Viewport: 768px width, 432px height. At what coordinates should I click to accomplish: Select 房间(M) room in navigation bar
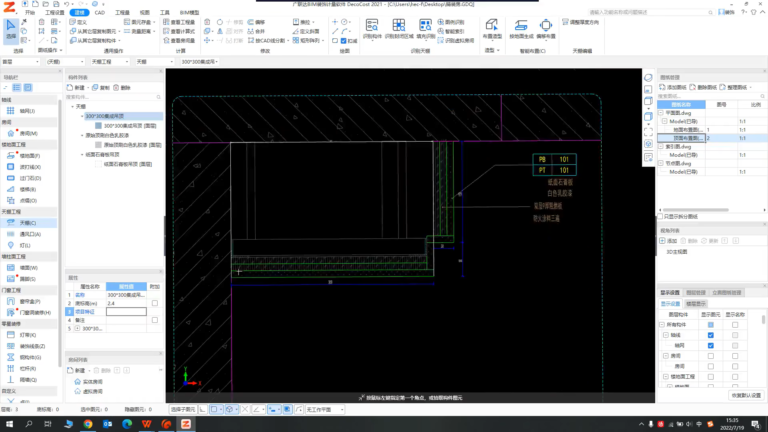pos(28,133)
